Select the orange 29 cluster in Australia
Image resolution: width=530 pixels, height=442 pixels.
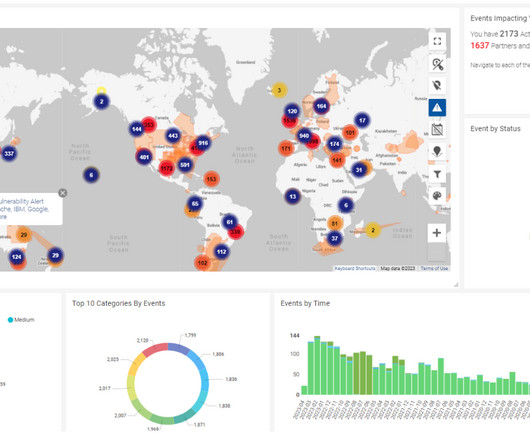coord(23,235)
